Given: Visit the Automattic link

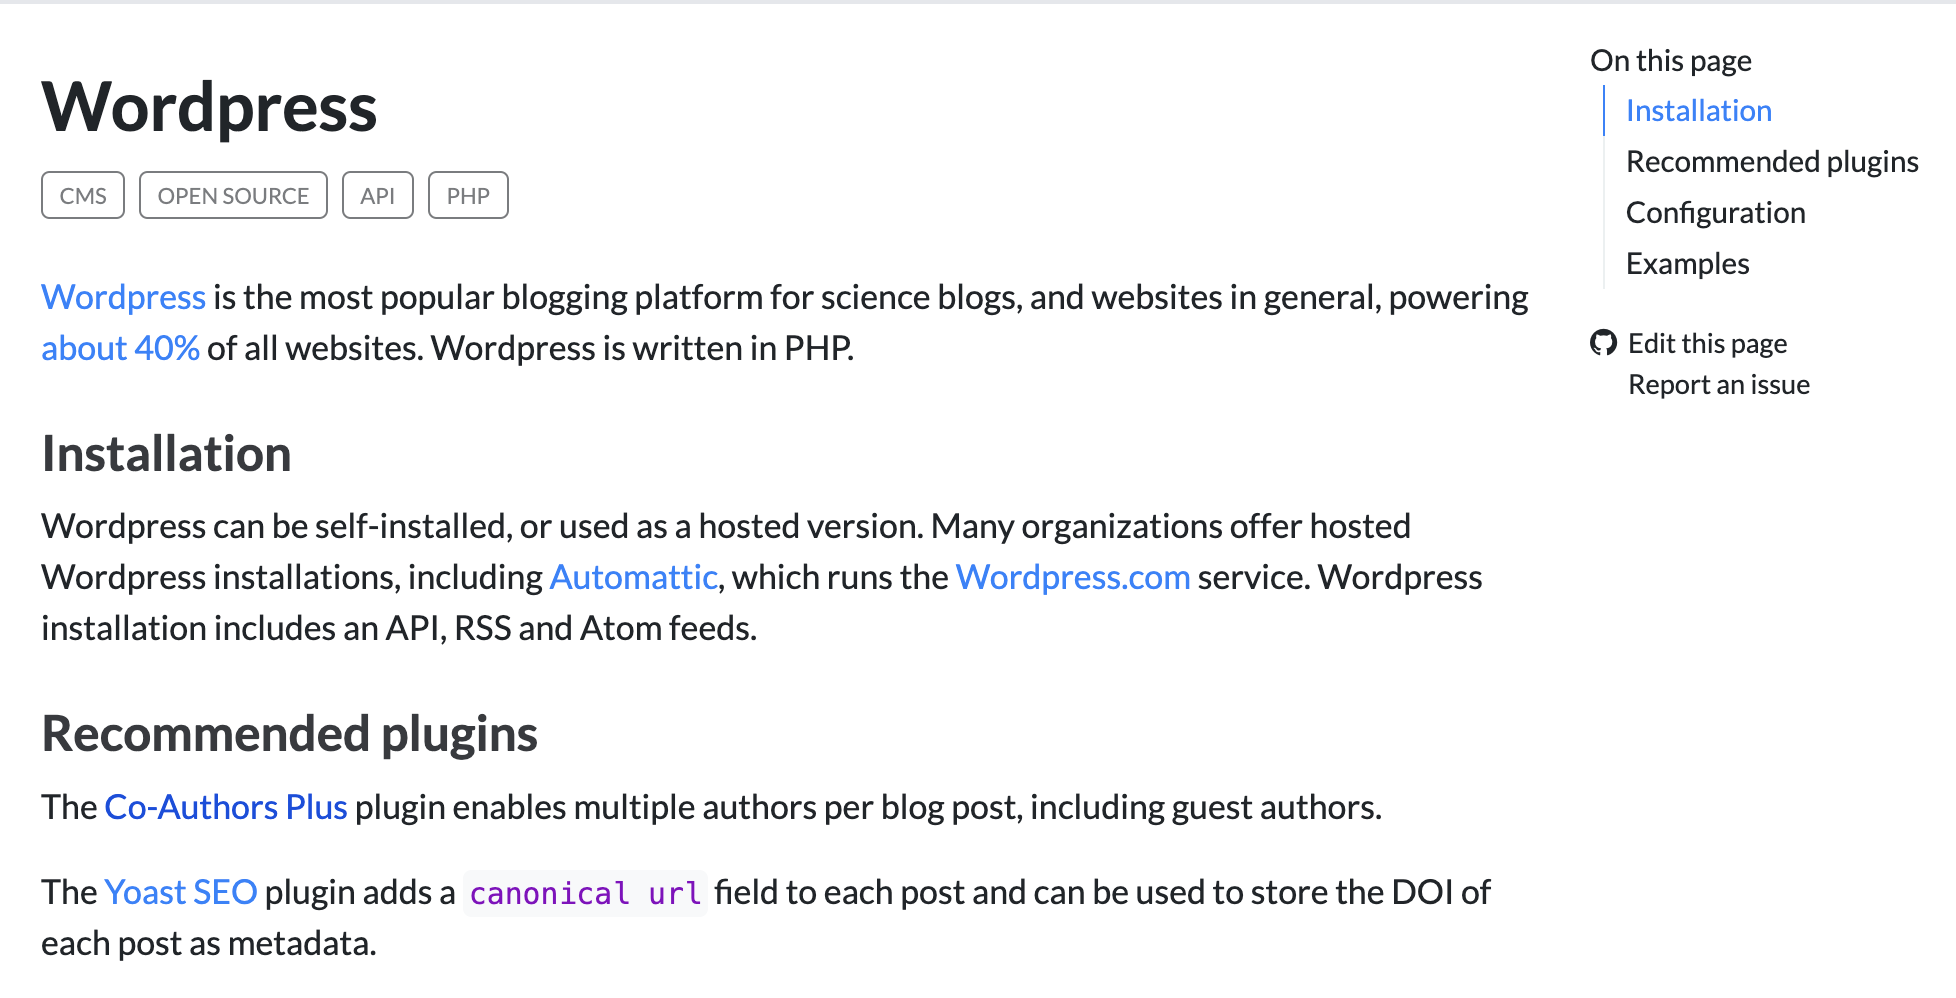Looking at the screenshot, I should pyautogui.click(x=633, y=578).
